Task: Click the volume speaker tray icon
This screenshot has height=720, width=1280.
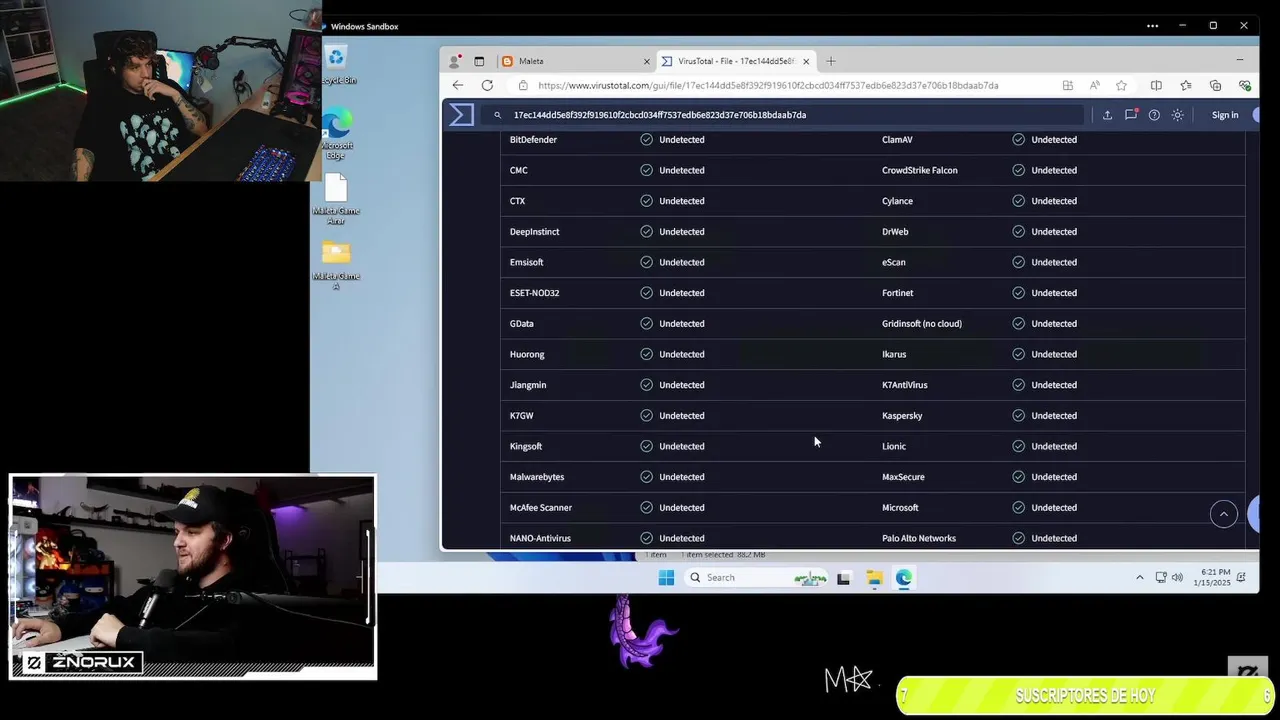Action: pos(1177,578)
